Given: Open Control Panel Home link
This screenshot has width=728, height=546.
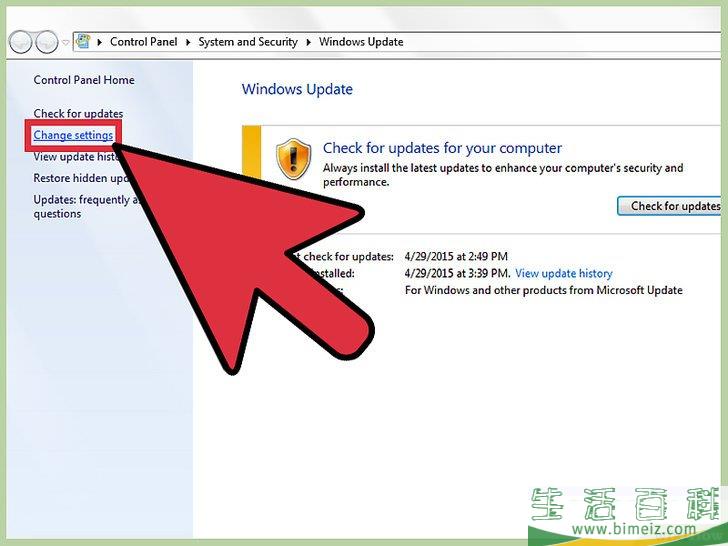Looking at the screenshot, I should coord(84,80).
